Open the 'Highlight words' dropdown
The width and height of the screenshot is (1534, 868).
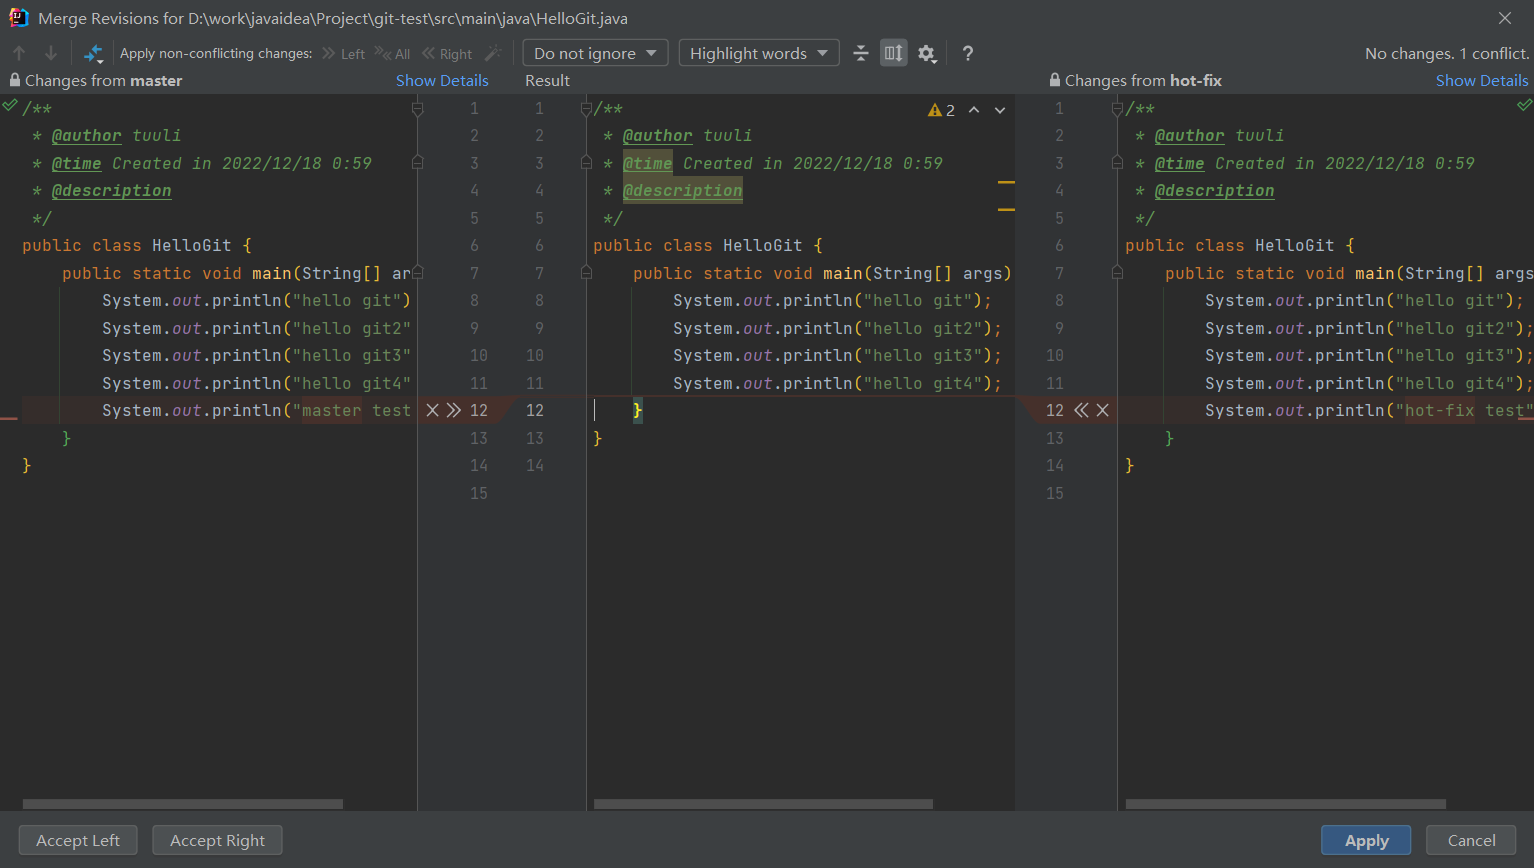[x=758, y=54]
